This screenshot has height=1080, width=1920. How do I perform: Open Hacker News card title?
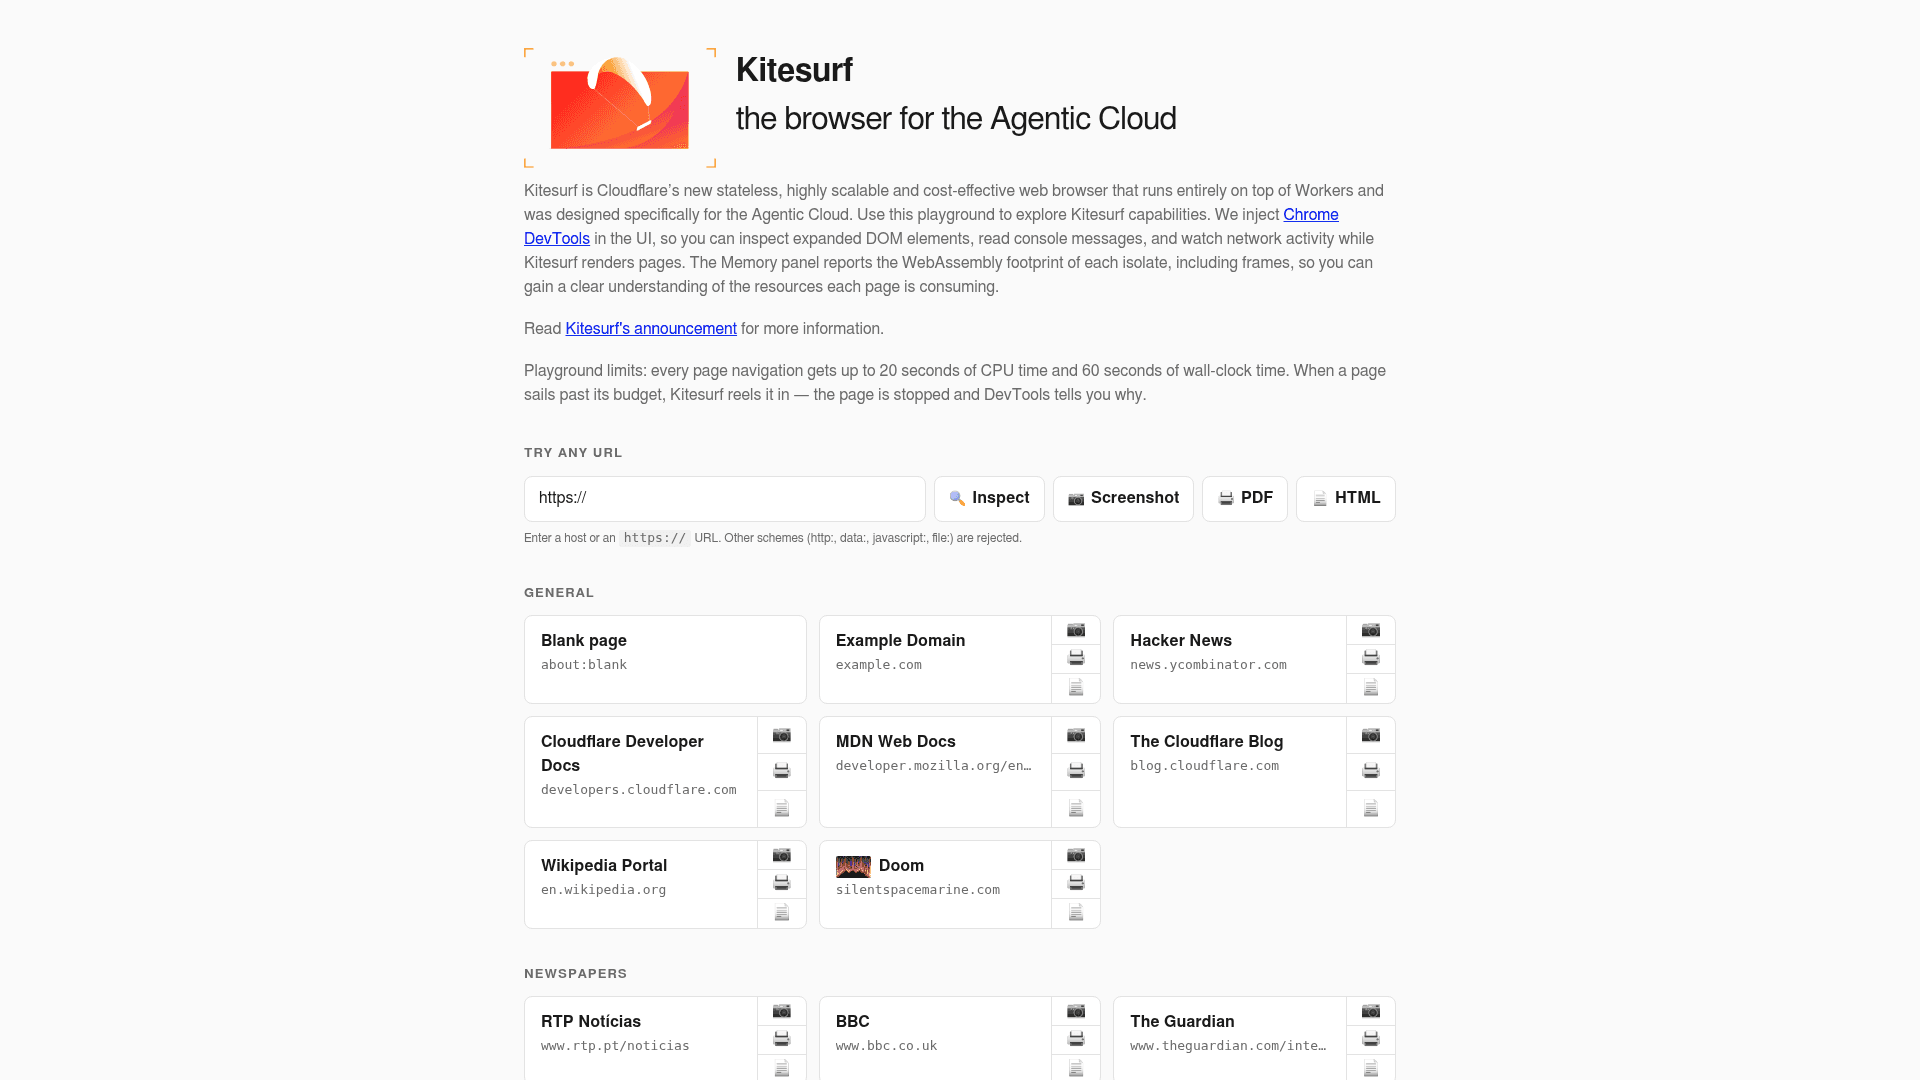click(1181, 640)
